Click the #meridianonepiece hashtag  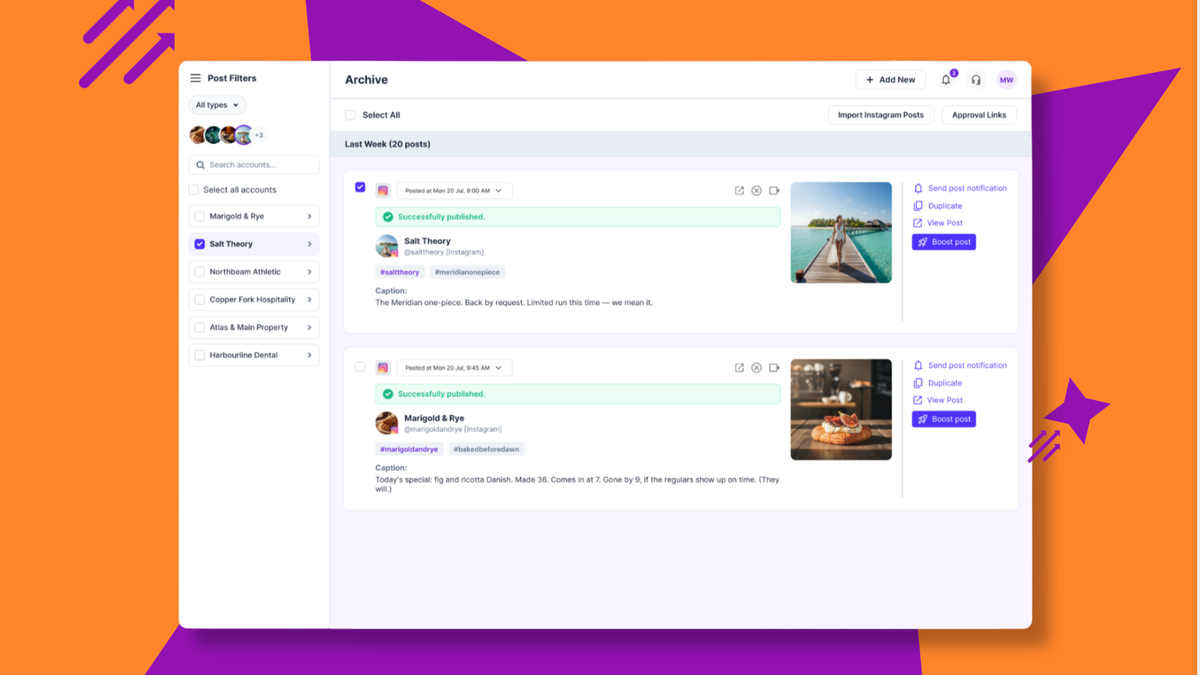tap(467, 272)
